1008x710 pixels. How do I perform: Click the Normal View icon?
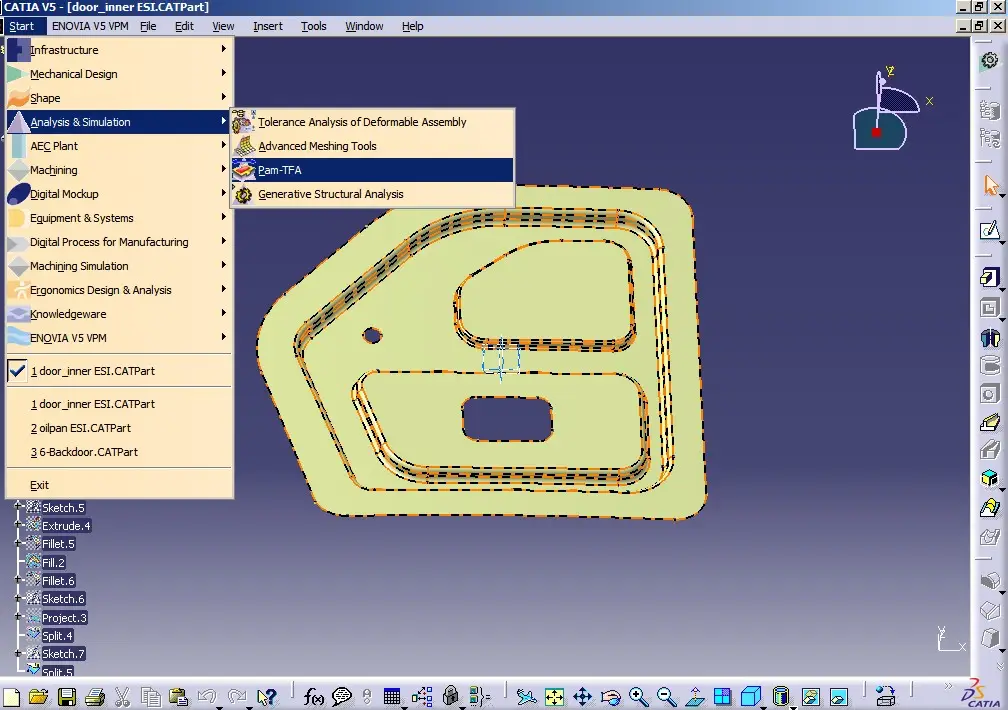[x=694, y=697]
